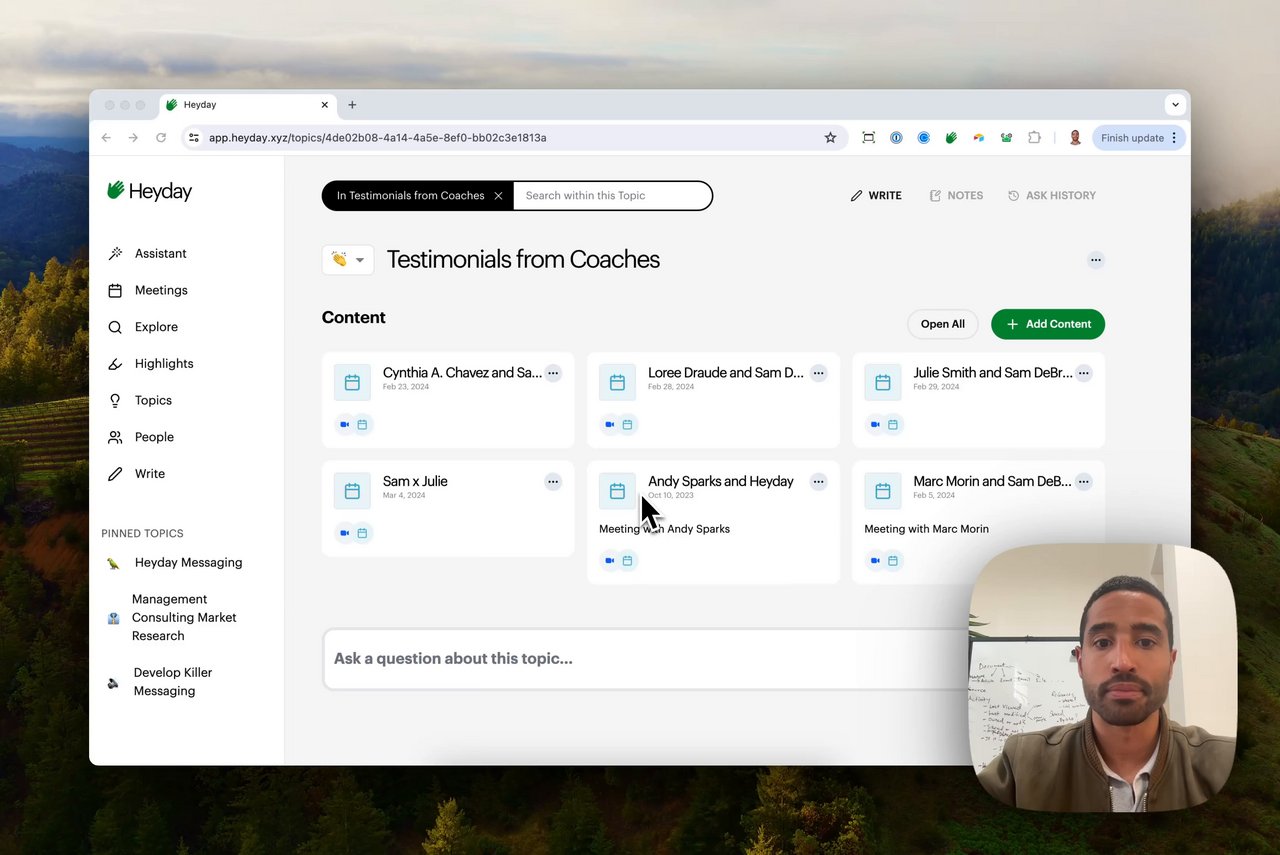
Task: Open the Cynthia A. Chavez meeting card
Action: [448, 400]
